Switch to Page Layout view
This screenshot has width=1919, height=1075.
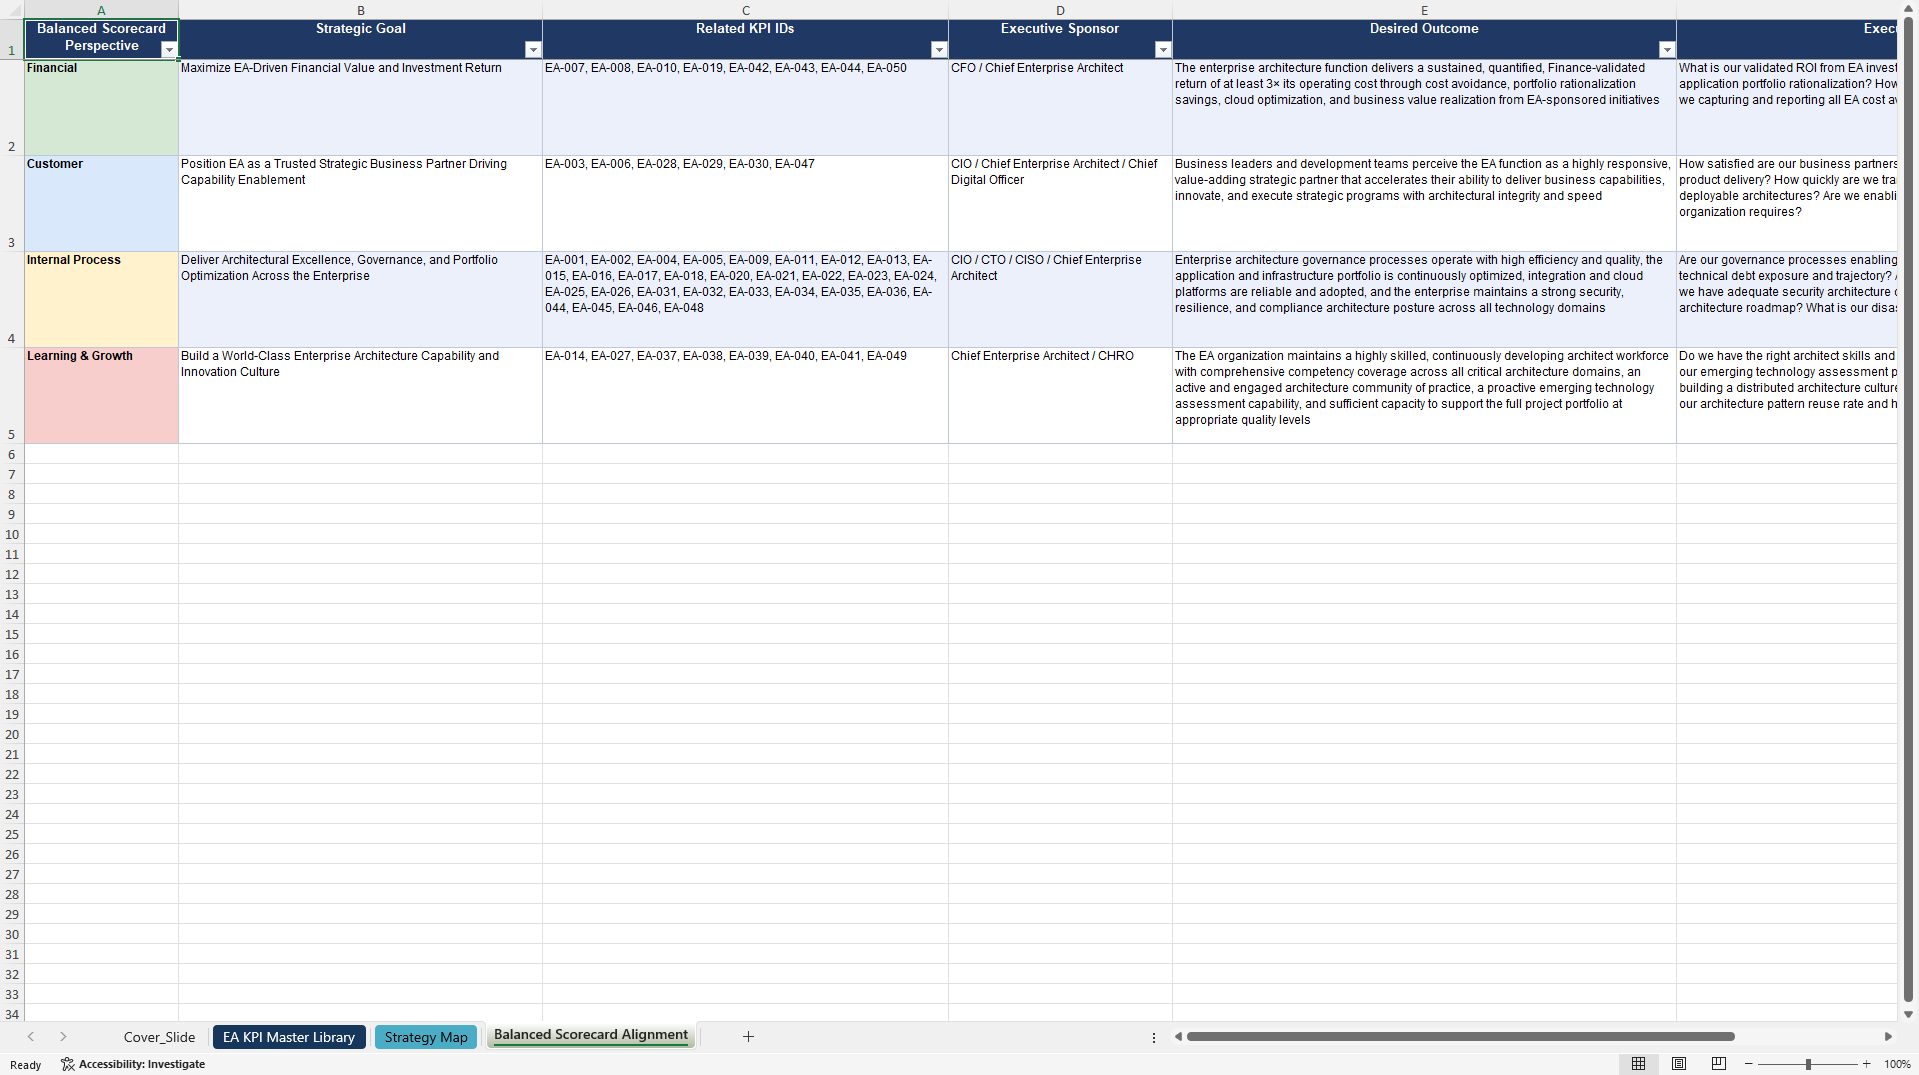pos(1679,1064)
